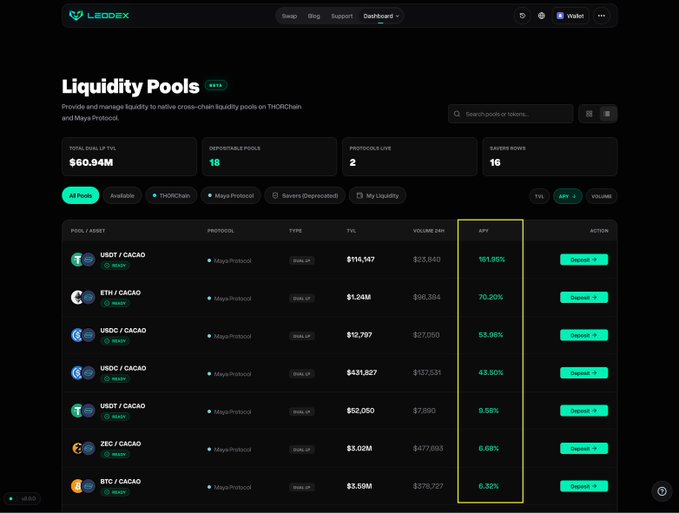
Task: Click the APY column header
Action: coord(483,231)
